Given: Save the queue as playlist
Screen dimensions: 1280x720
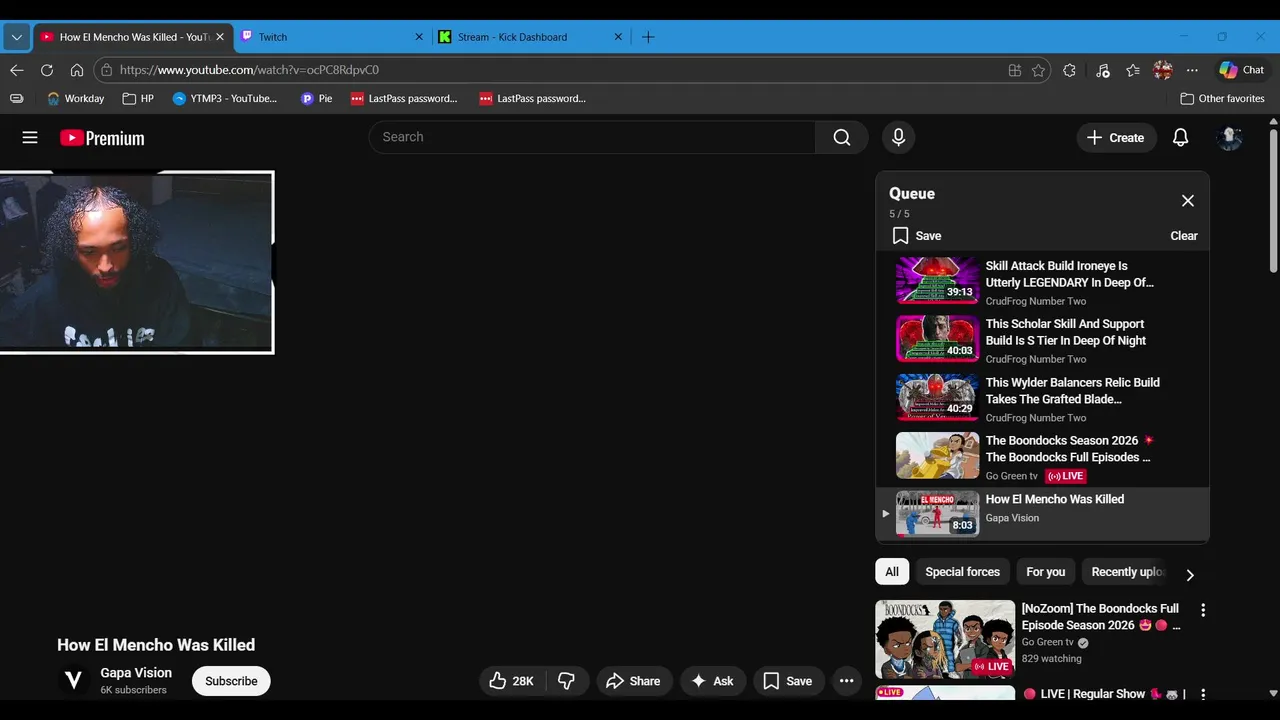Looking at the screenshot, I should click(x=916, y=236).
